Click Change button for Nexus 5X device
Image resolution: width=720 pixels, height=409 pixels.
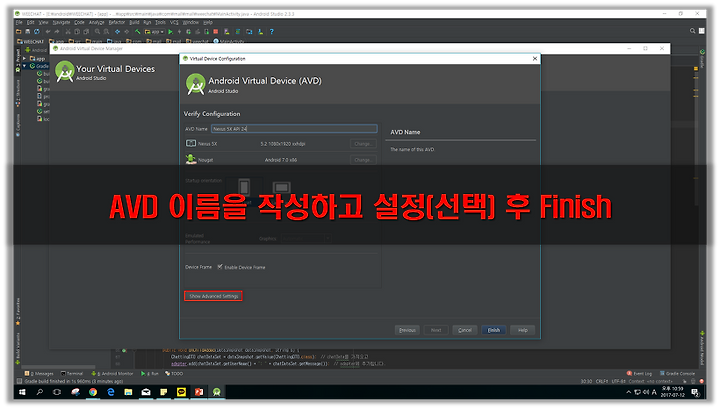point(363,144)
